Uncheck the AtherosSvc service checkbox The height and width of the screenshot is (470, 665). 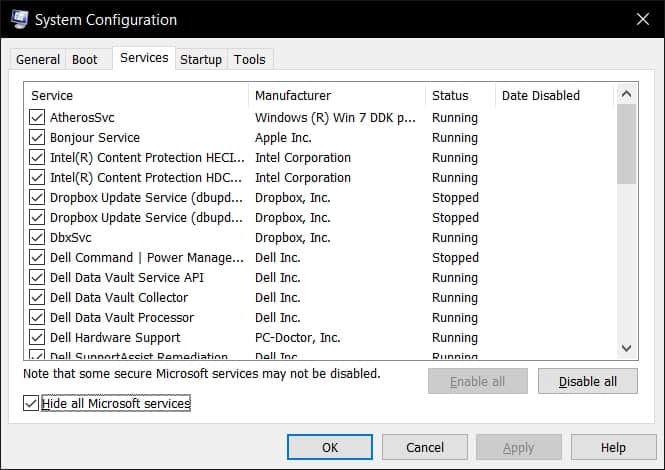click(37, 117)
